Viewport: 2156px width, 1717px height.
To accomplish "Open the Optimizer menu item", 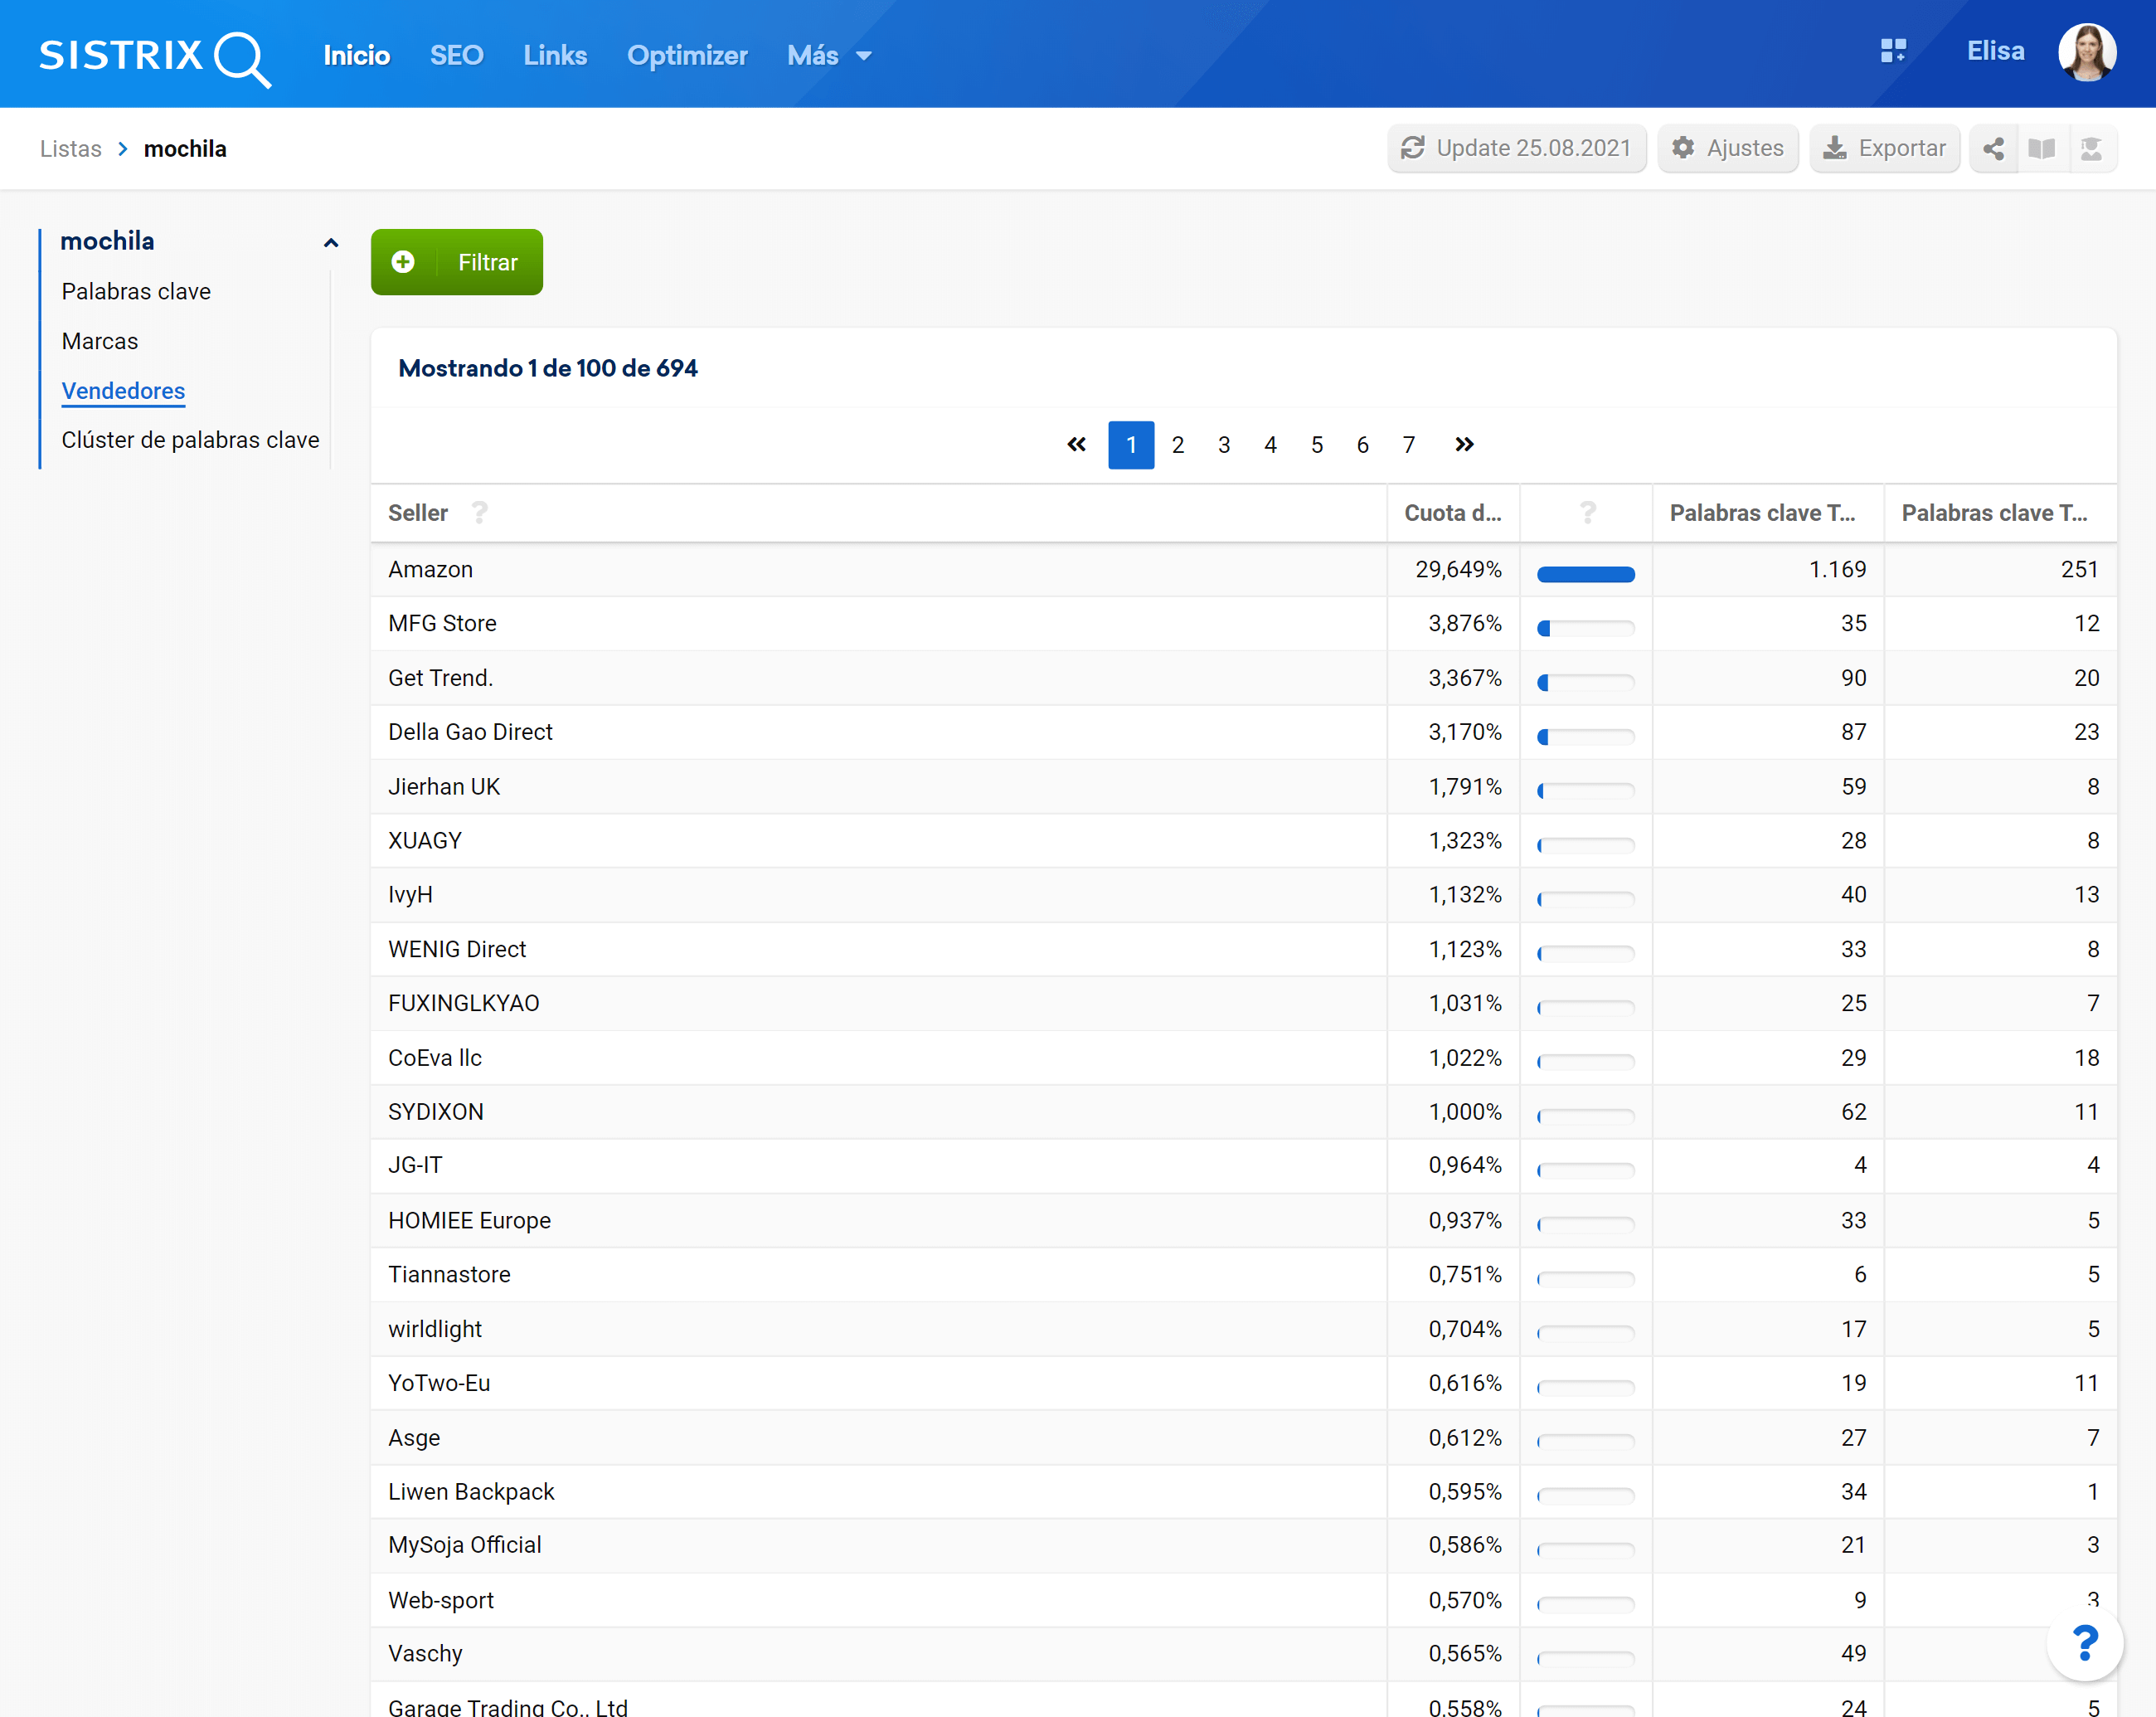I will [687, 56].
